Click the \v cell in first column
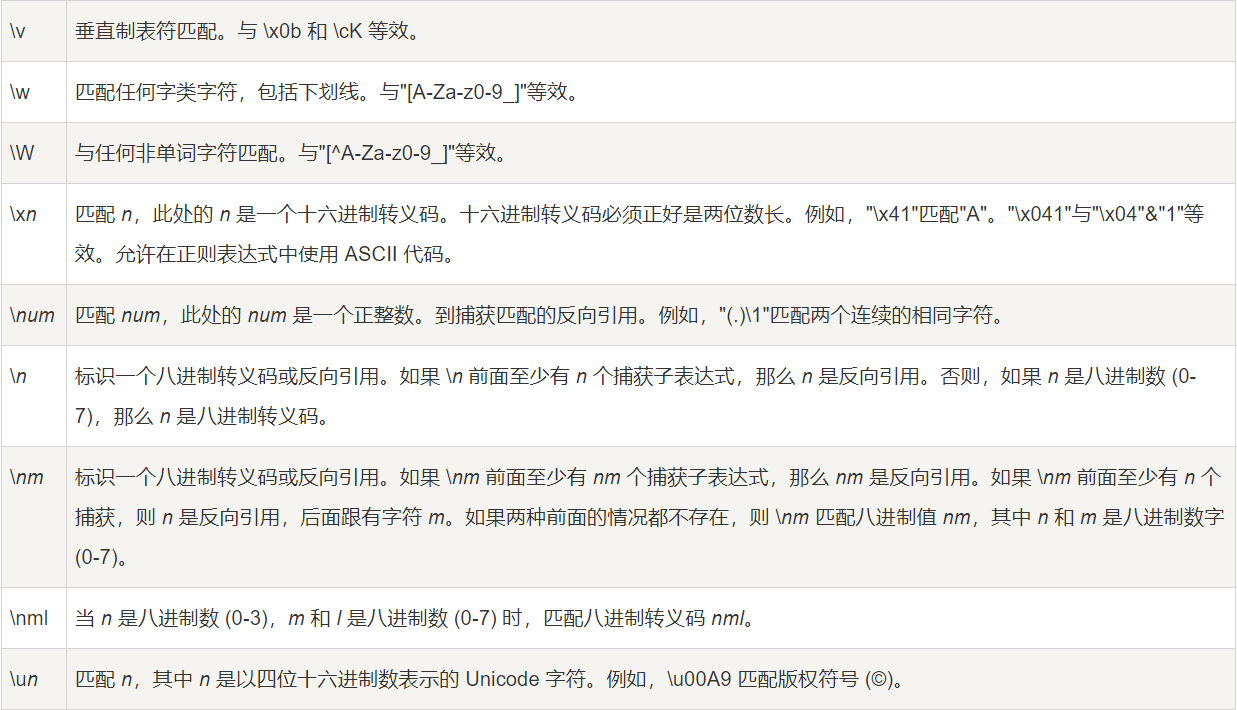 [x=18, y=31]
